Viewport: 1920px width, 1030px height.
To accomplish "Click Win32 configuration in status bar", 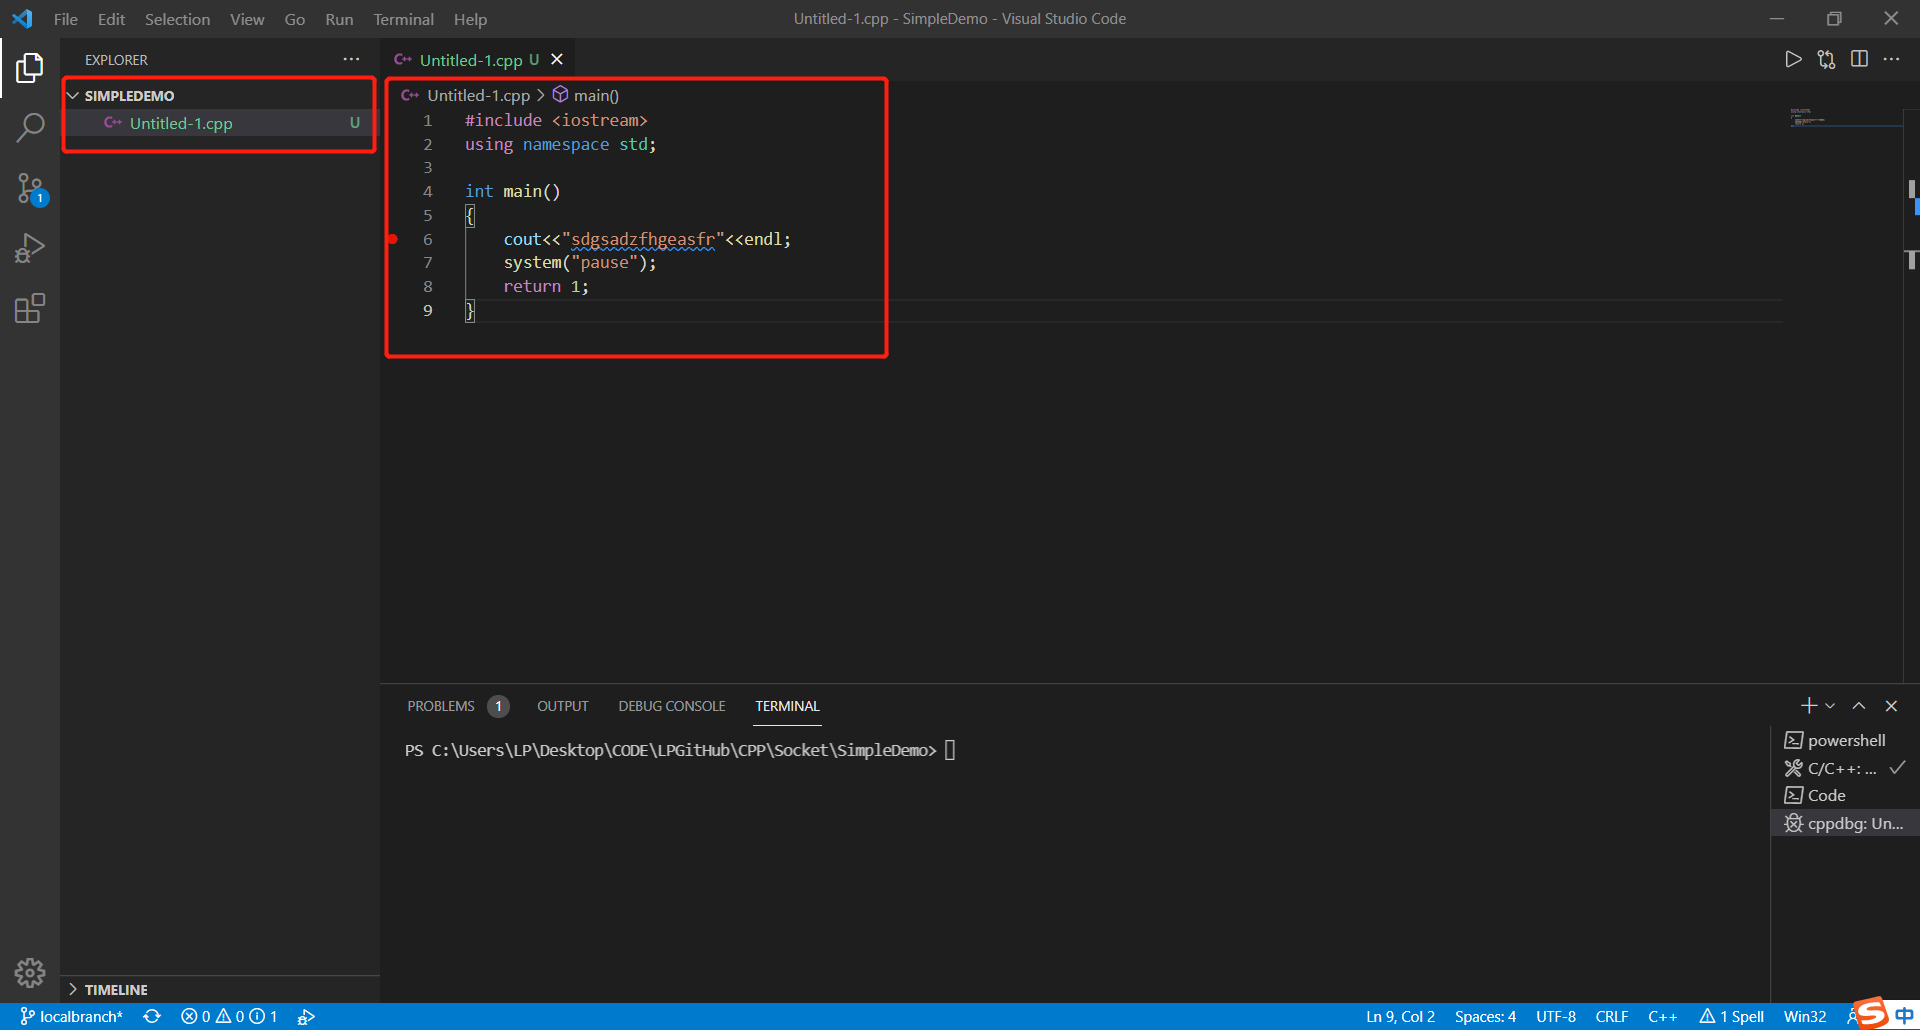I will [x=1805, y=1017].
